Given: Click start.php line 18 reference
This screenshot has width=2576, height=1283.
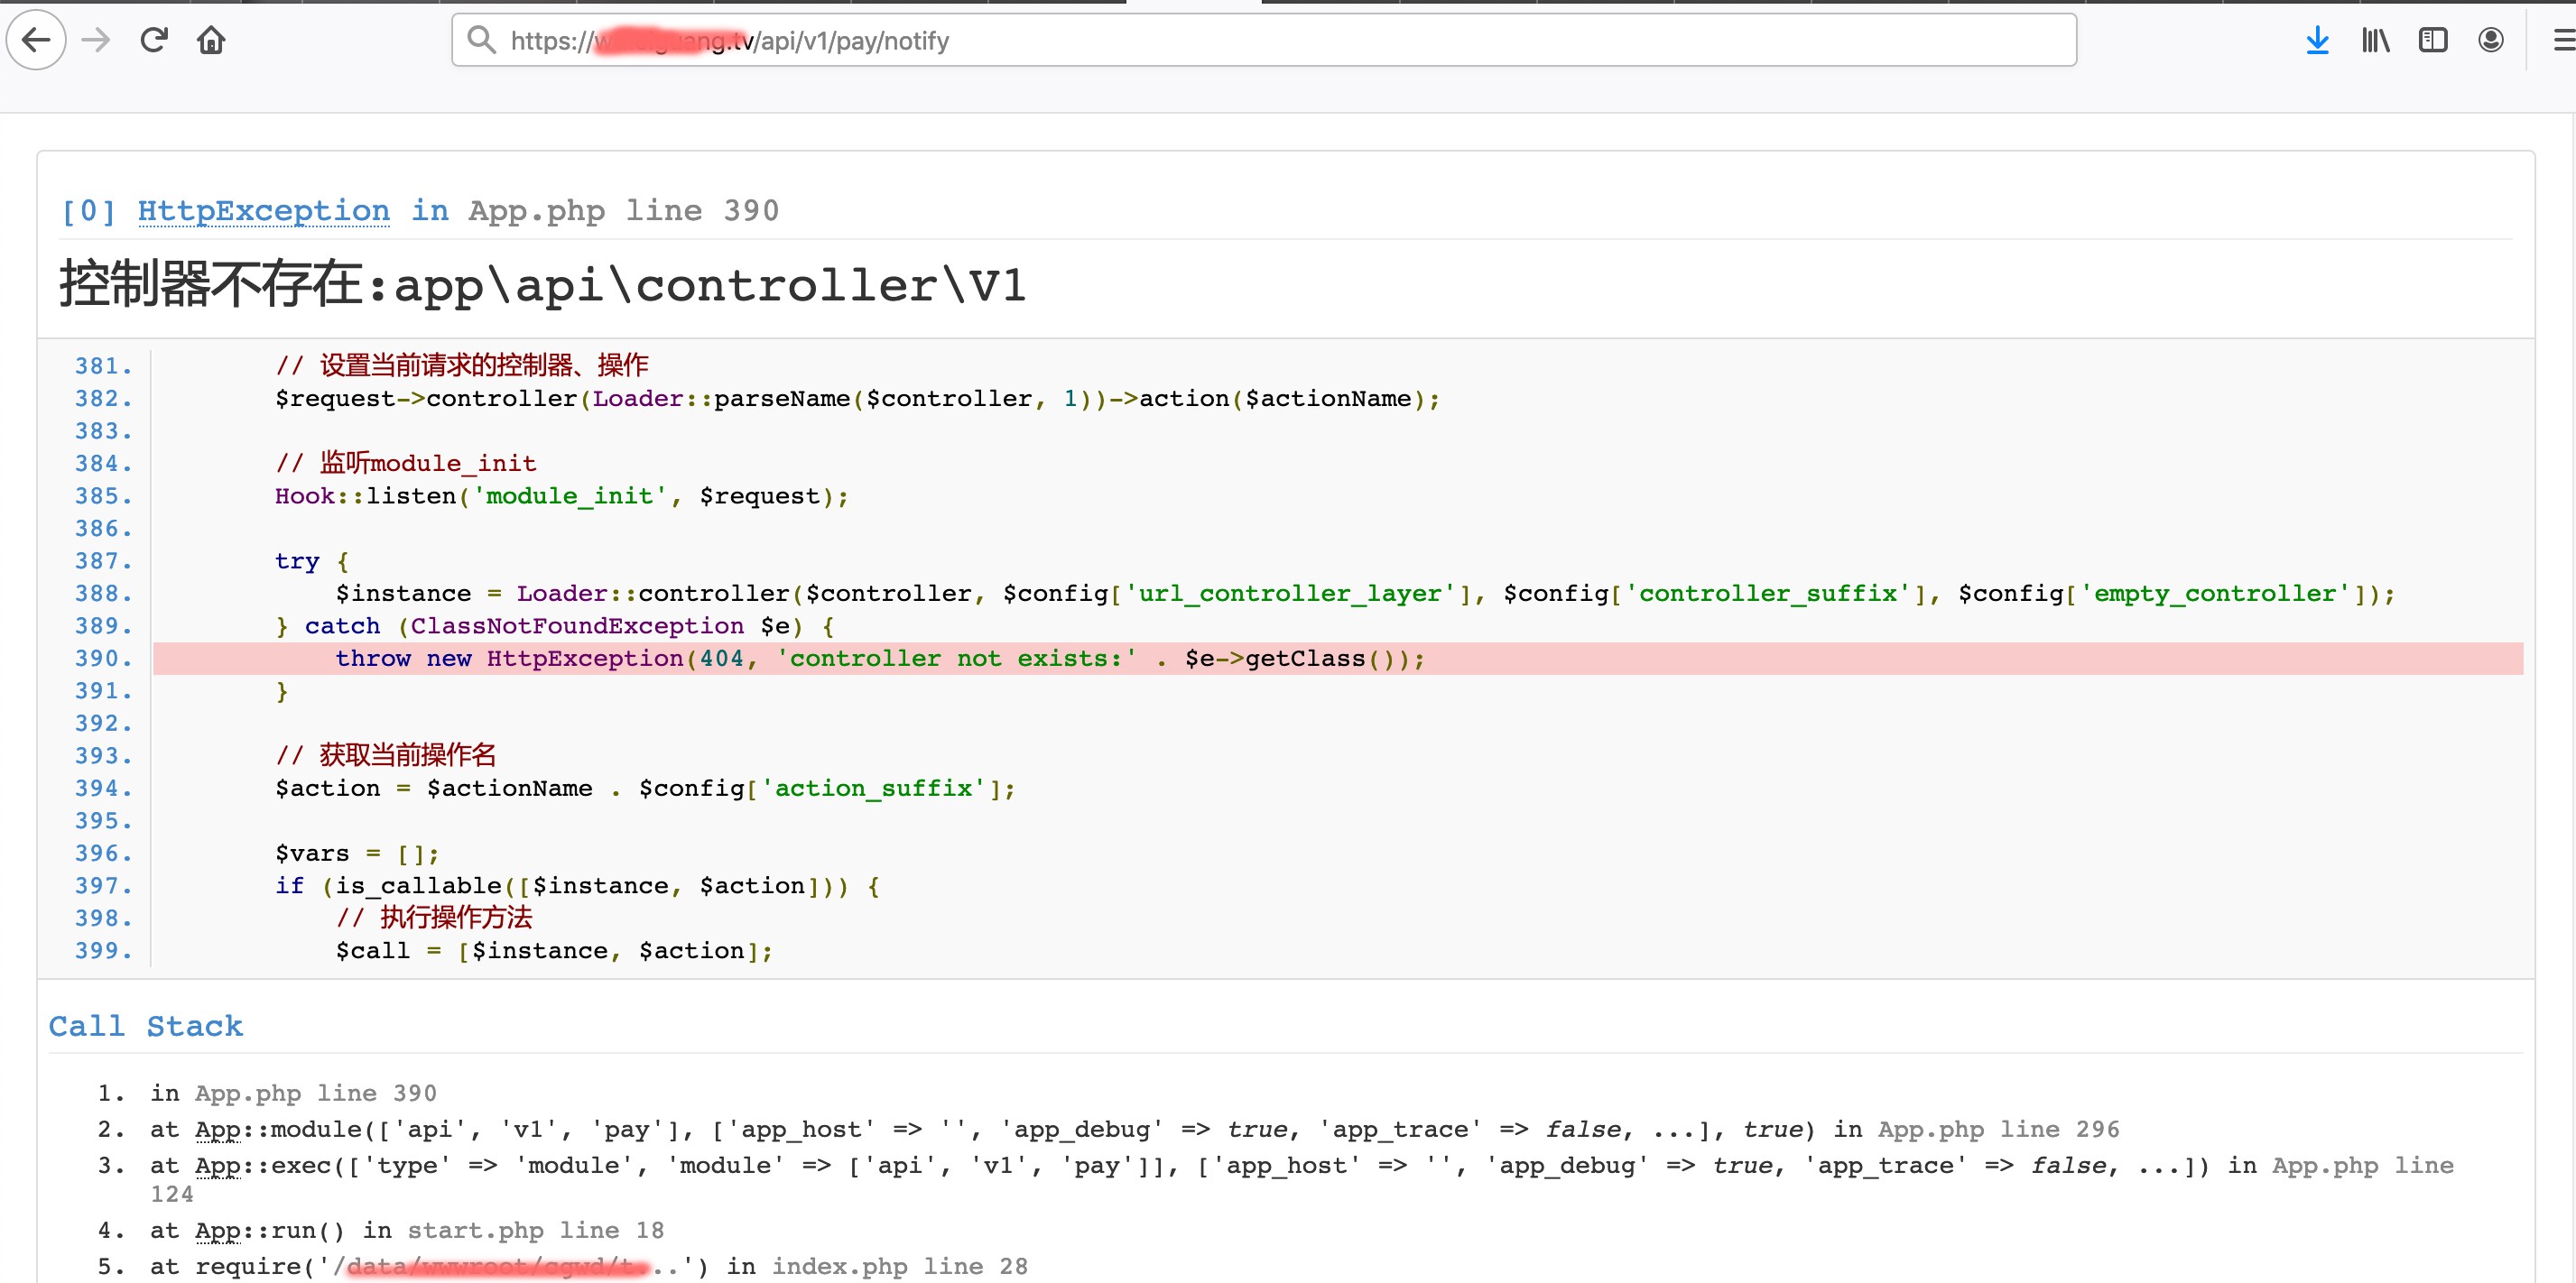Looking at the screenshot, I should point(536,1230).
